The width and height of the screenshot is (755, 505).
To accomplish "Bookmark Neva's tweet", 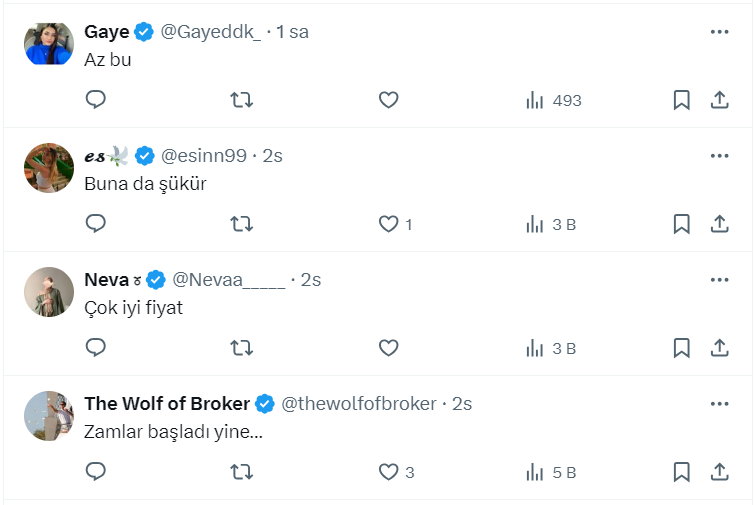I will coord(681,348).
